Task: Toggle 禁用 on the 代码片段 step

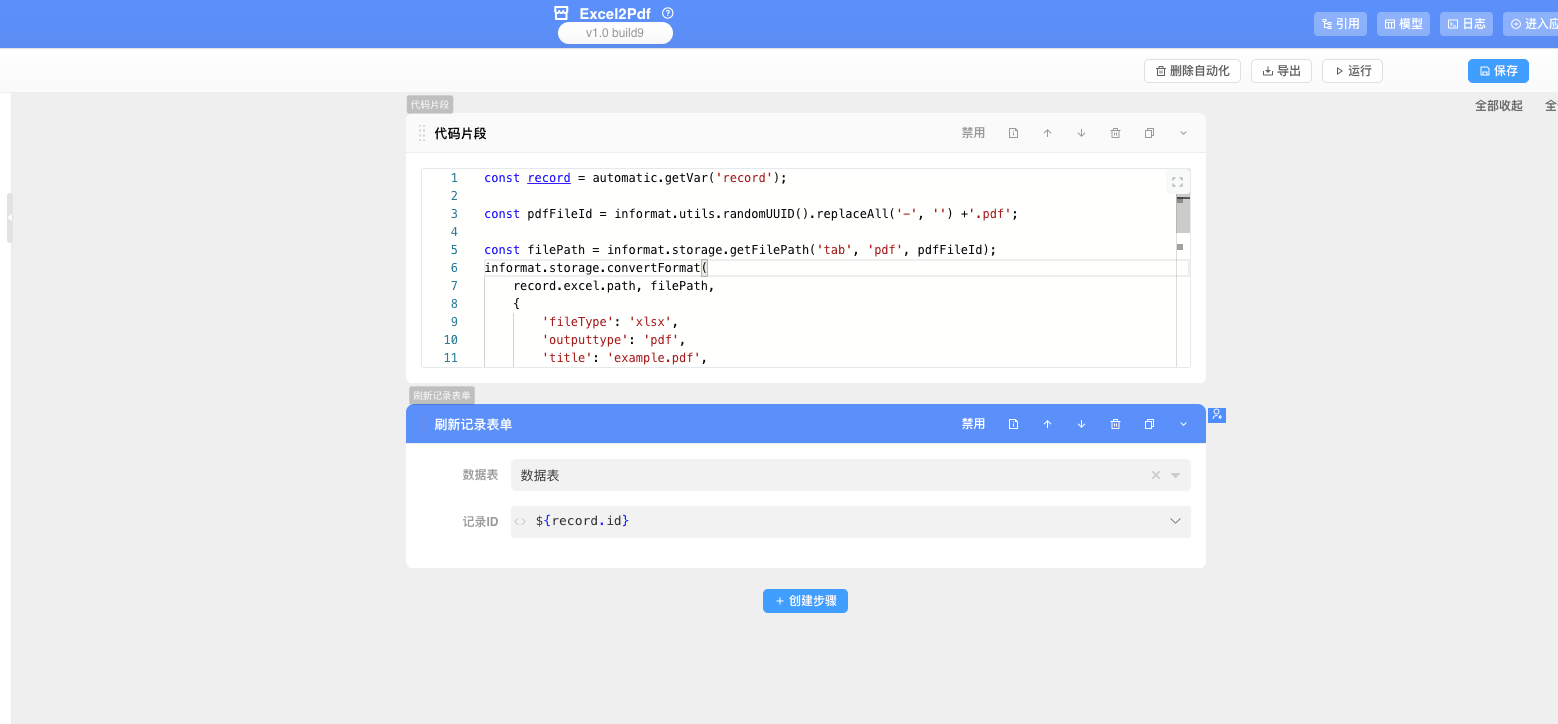Action: tap(973, 133)
